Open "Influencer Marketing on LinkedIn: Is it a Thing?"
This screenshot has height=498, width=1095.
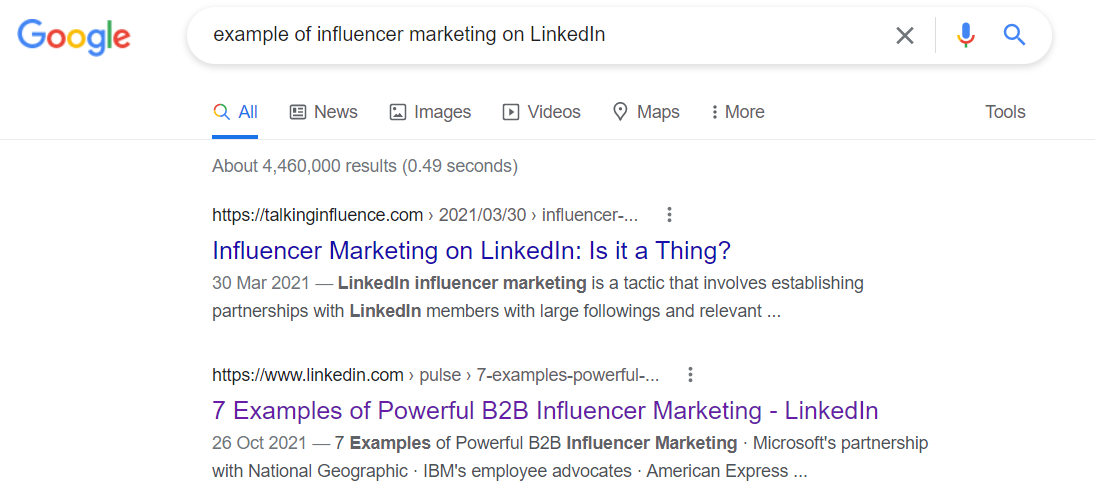tap(472, 249)
